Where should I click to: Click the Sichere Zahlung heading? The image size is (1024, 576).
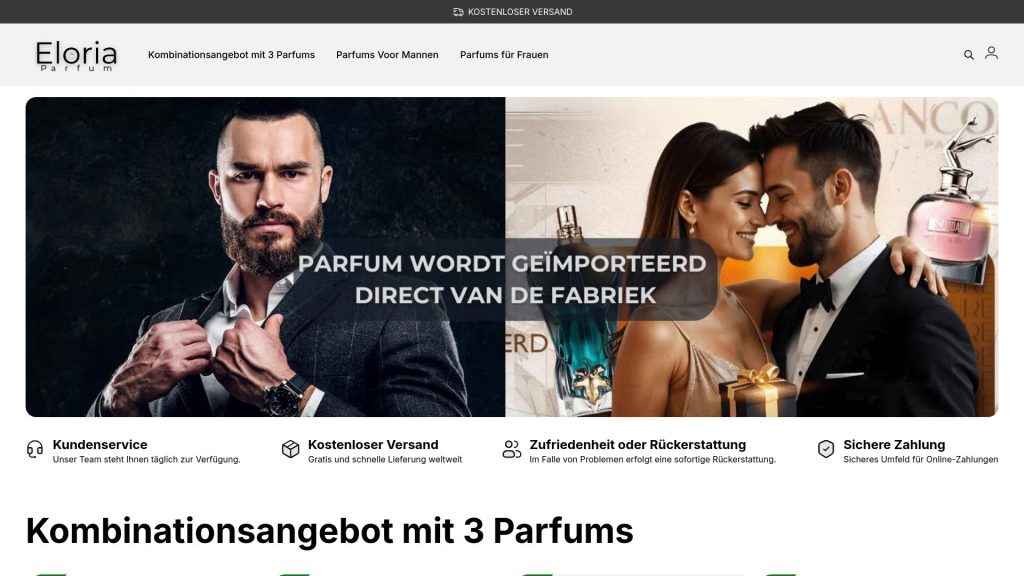coord(894,445)
